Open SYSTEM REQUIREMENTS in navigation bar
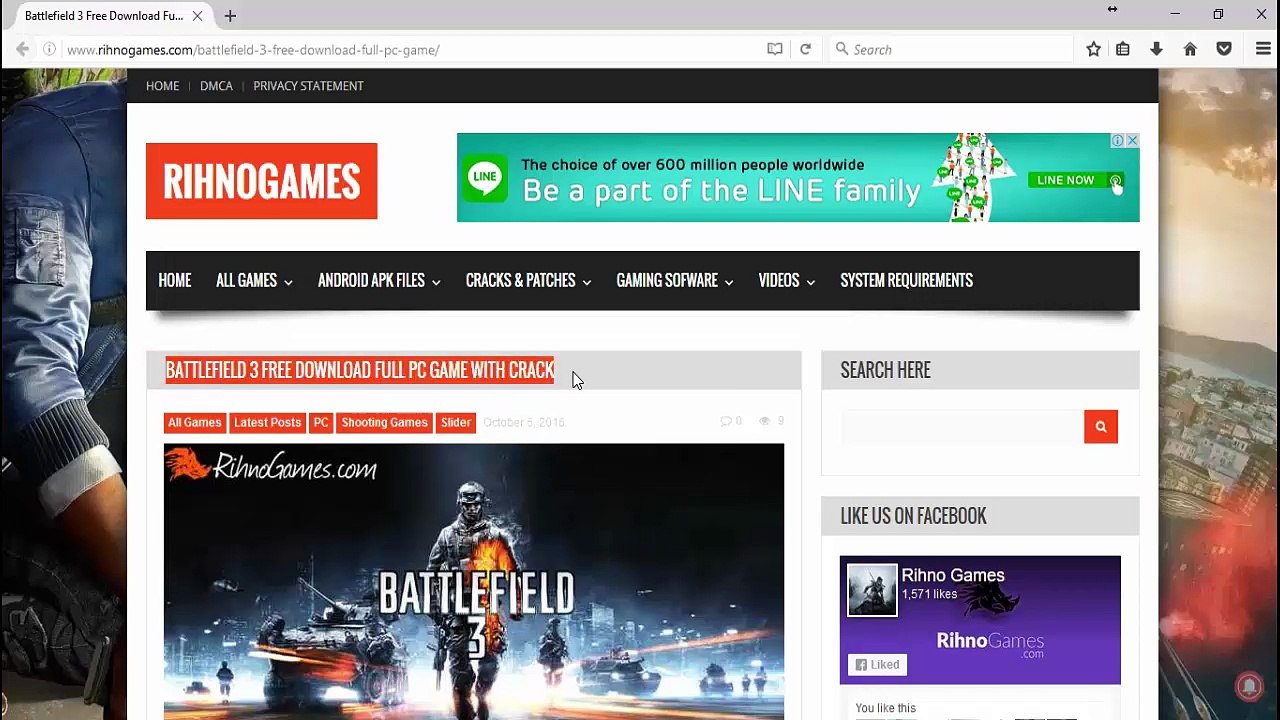The width and height of the screenshot is (1280, 720). (906, 281)
